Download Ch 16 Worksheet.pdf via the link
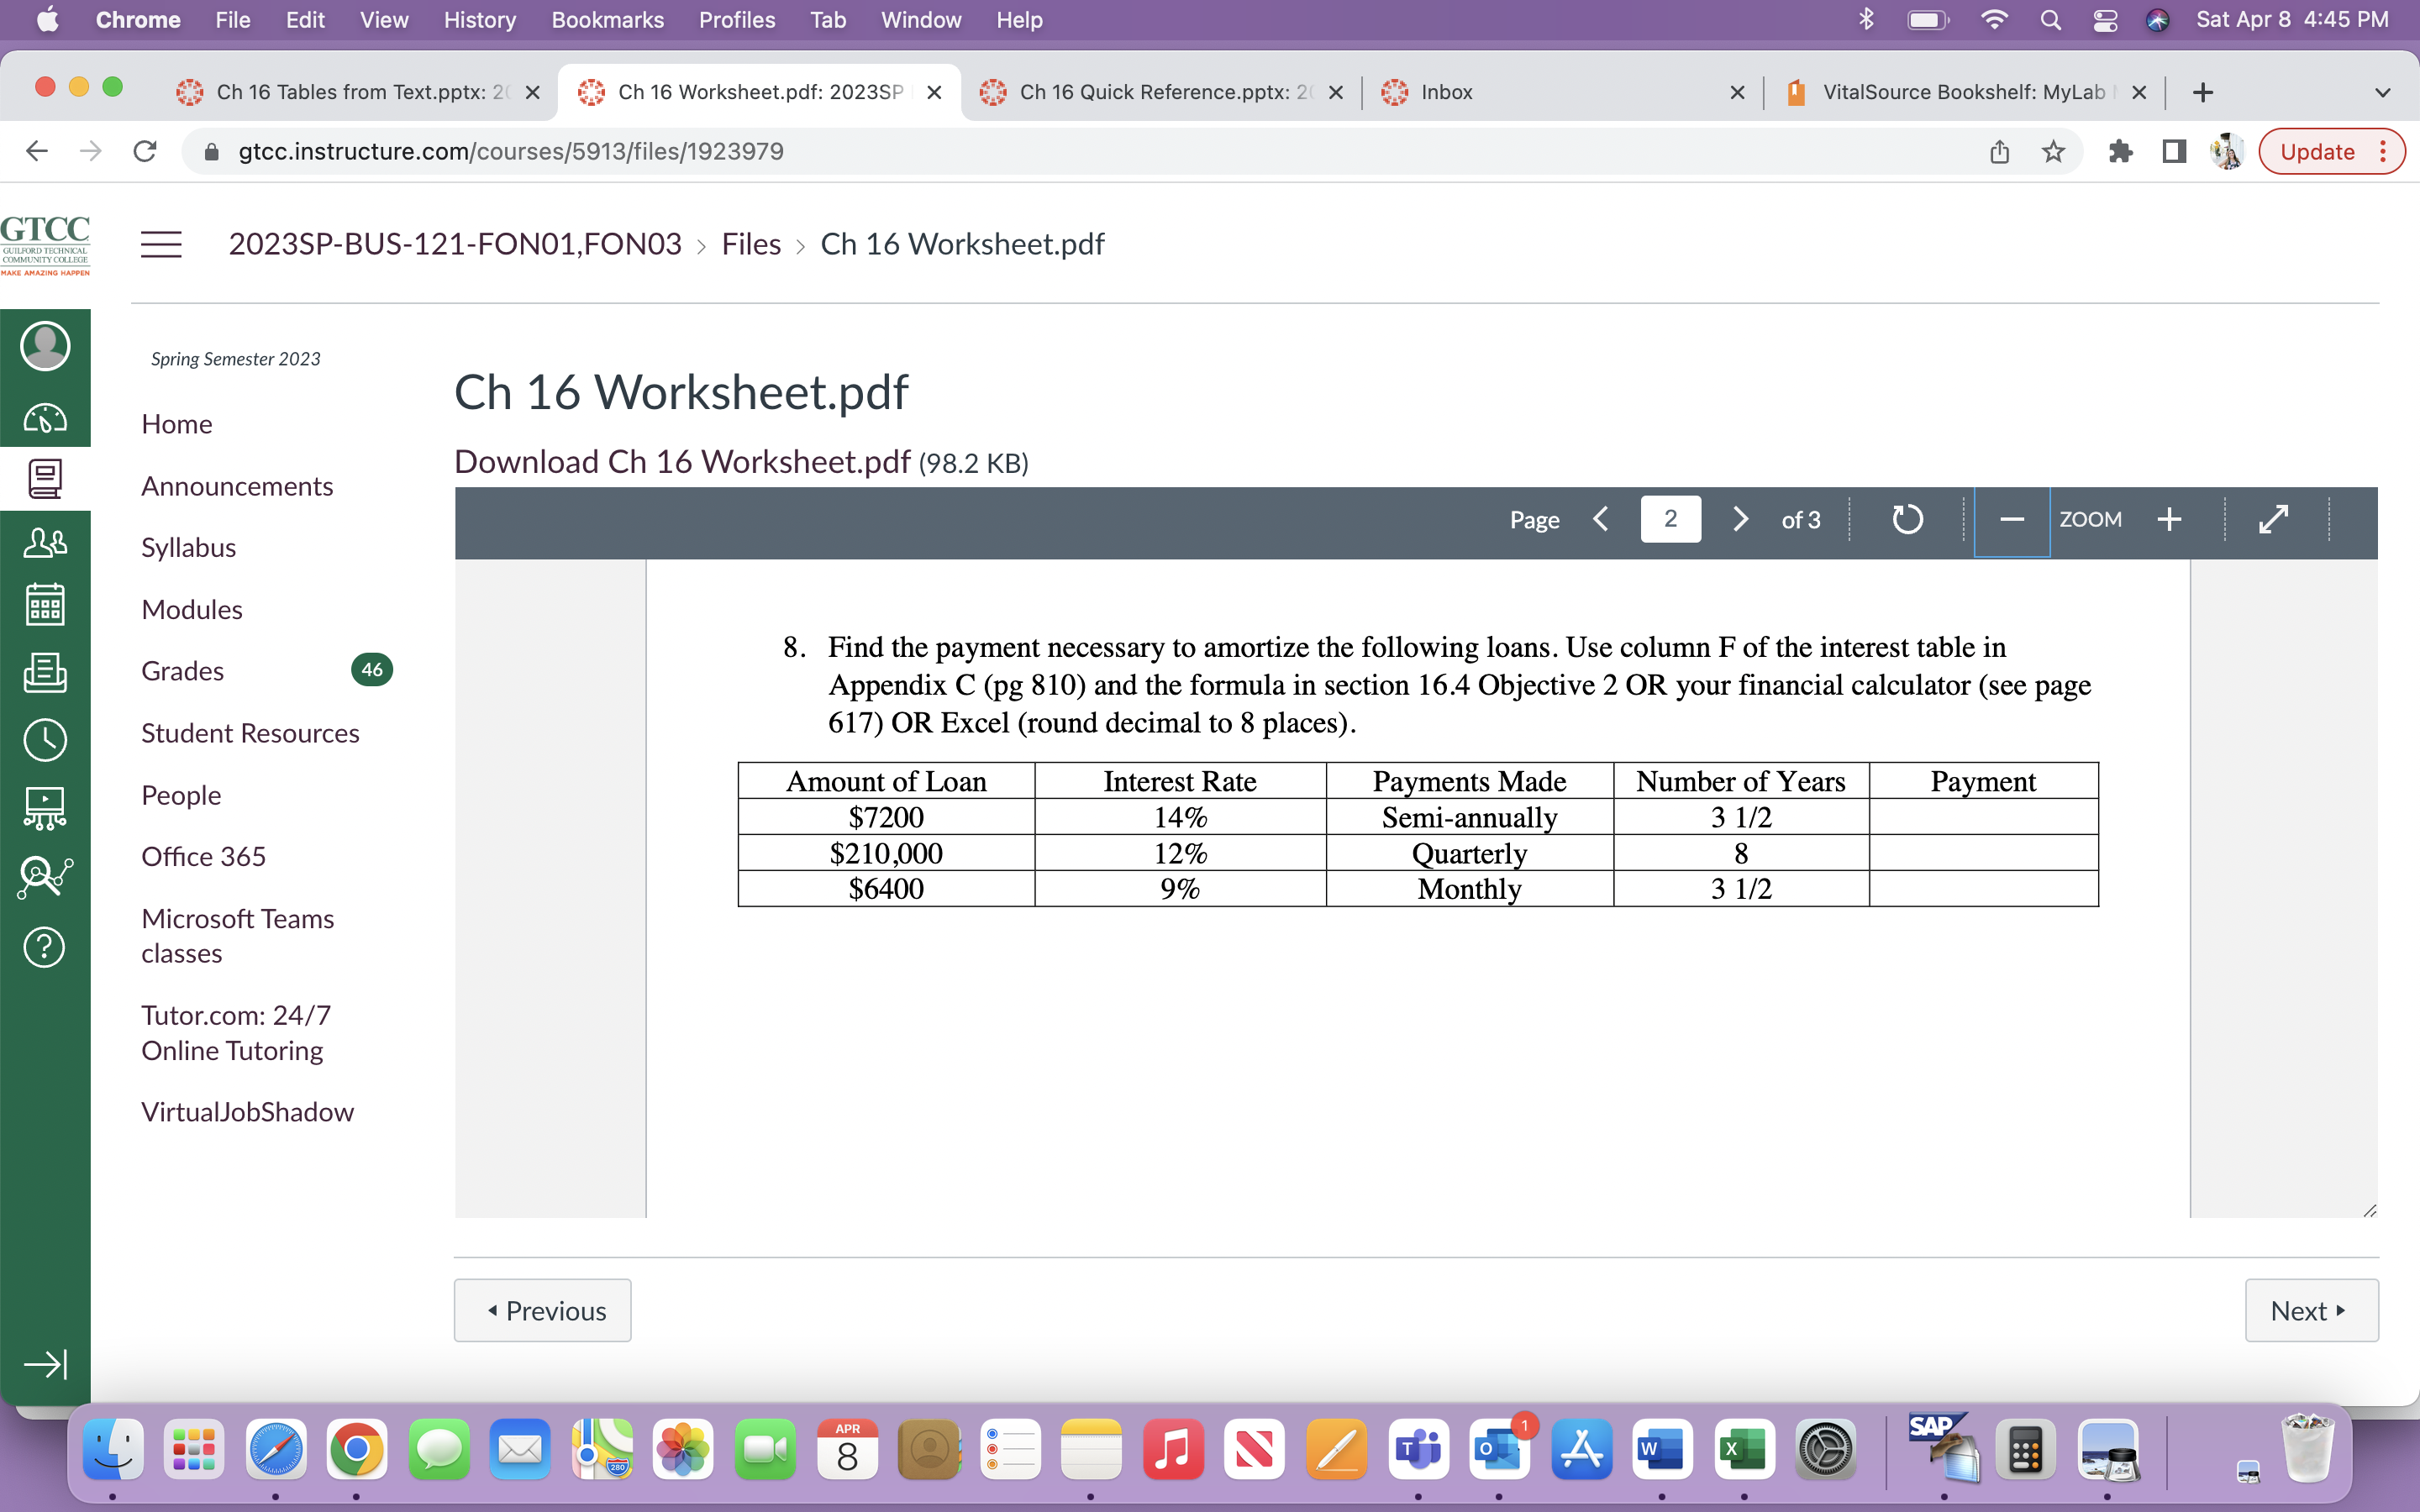This screenshot has height=1512, width=2420. [680, 461]
